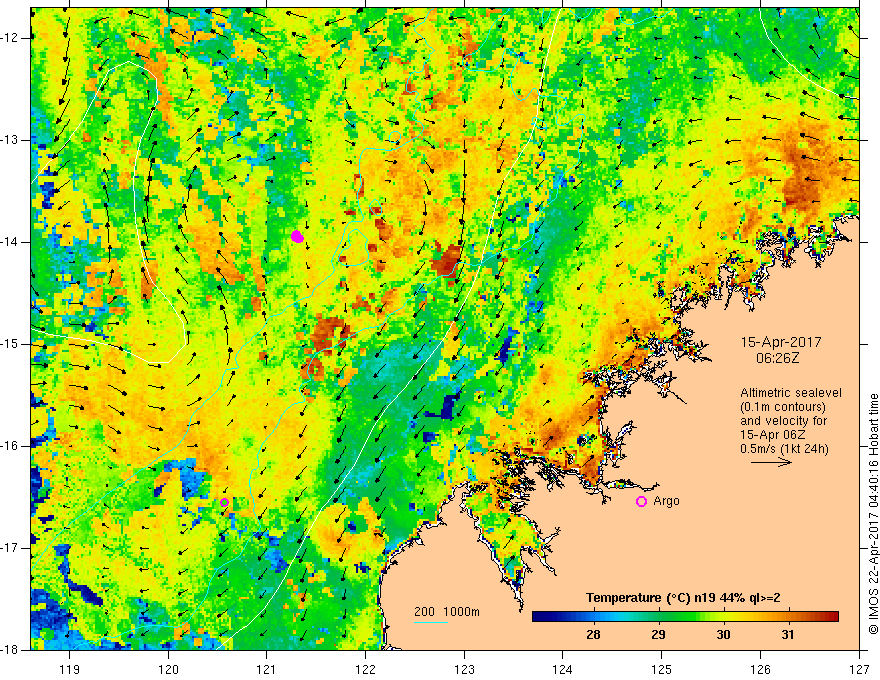The height and width of the screenshot is (680, 880).
Task: Click the 'Altimetric sealevel' description text
Action: (791, 393)
